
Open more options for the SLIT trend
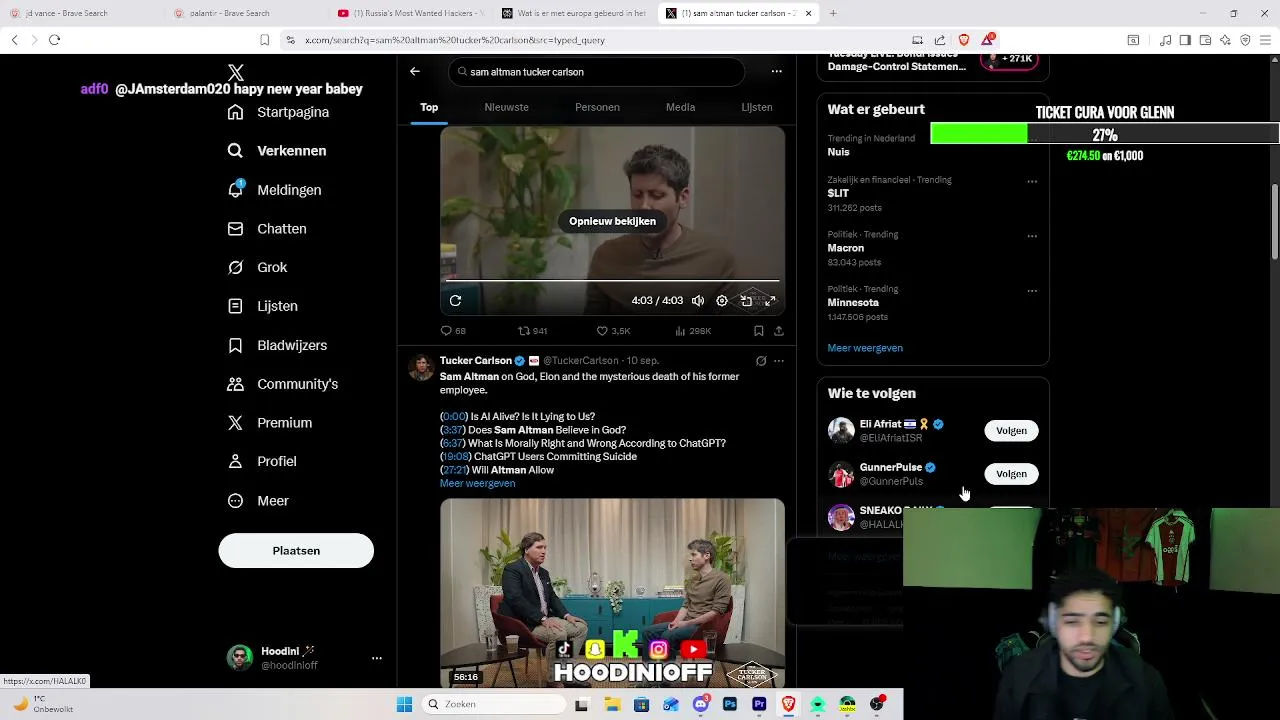[x=1032, y=182]
